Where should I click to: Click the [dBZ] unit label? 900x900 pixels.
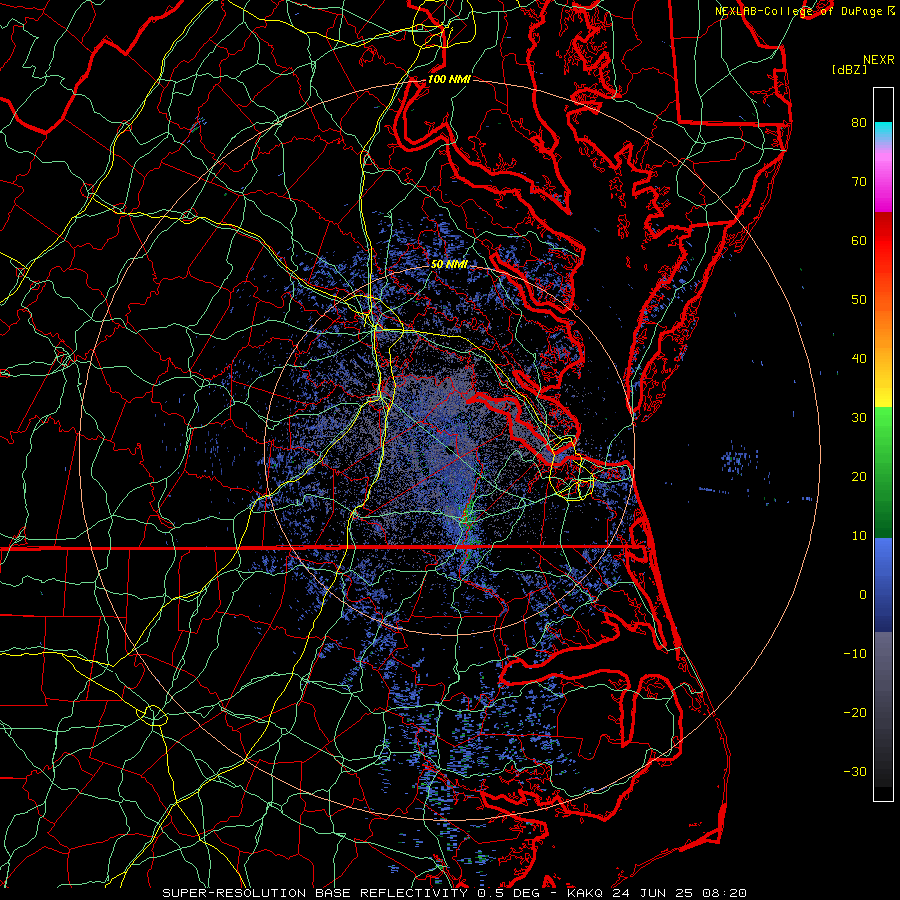tap(849, 69)
